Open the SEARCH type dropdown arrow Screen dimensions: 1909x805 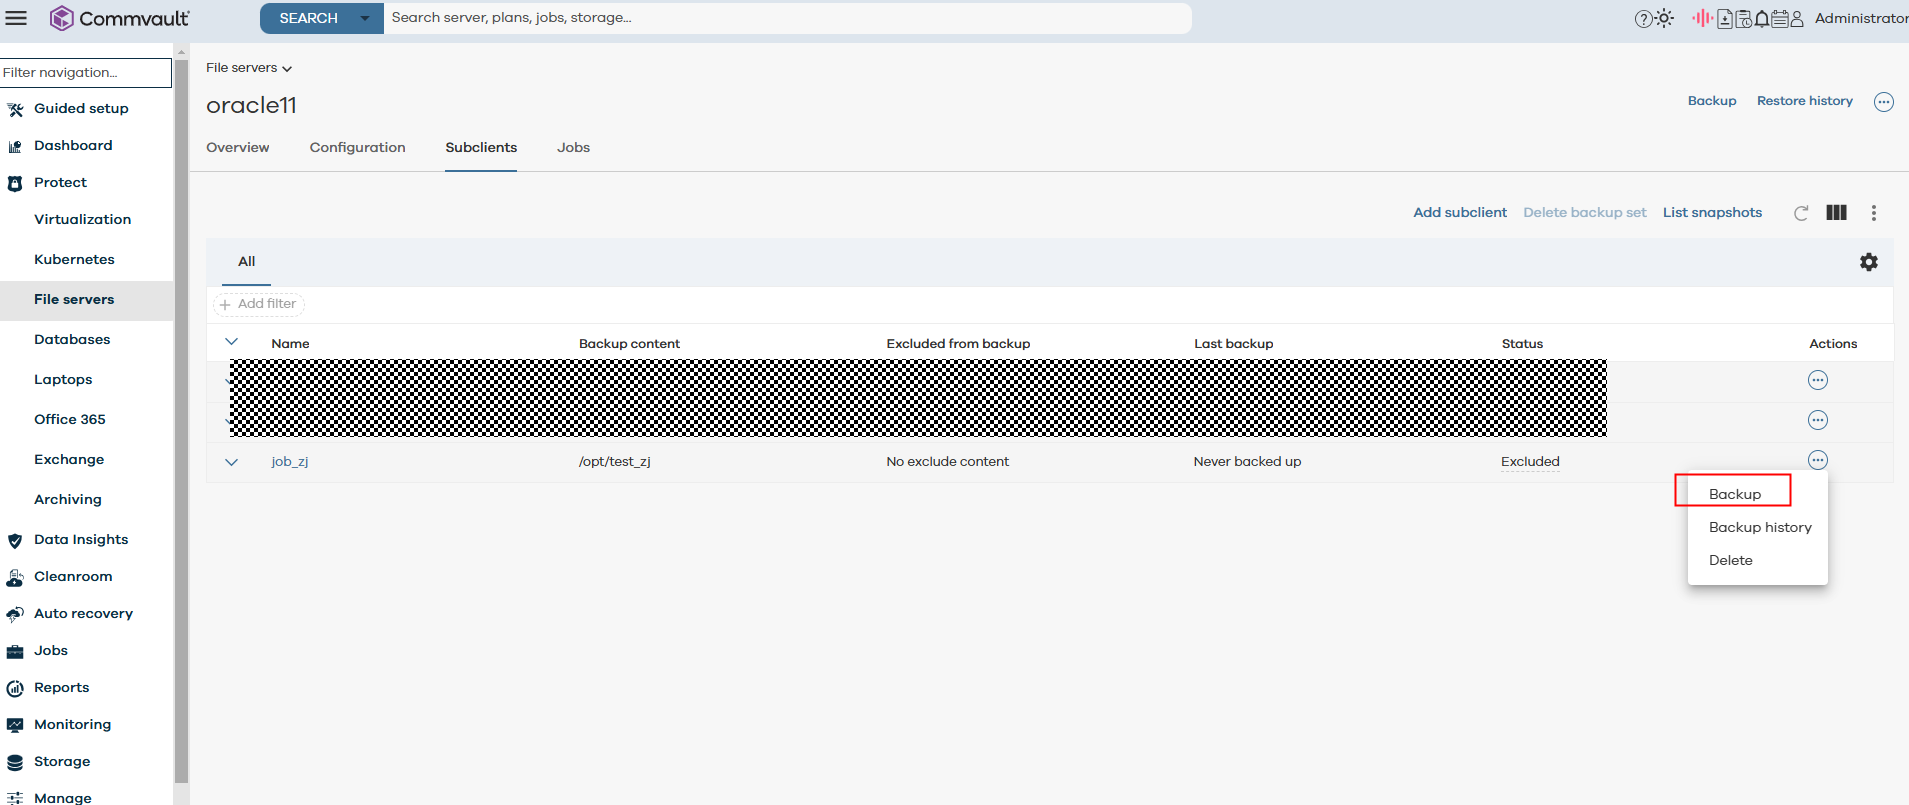[x=365, y=18]
